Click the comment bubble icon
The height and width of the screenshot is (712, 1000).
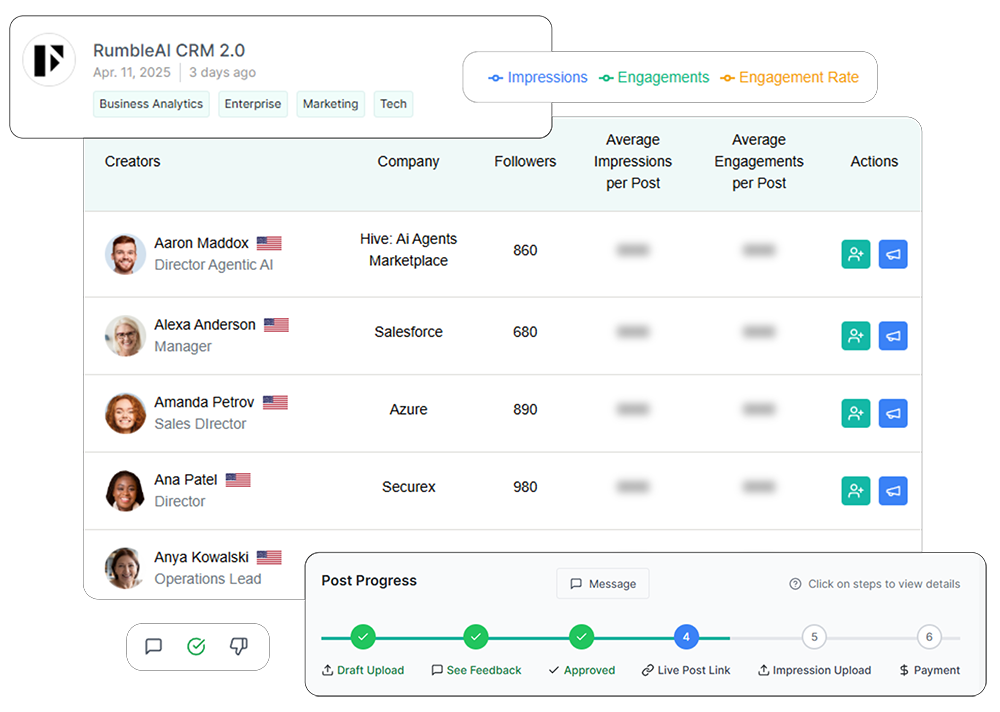pos(154,647)
